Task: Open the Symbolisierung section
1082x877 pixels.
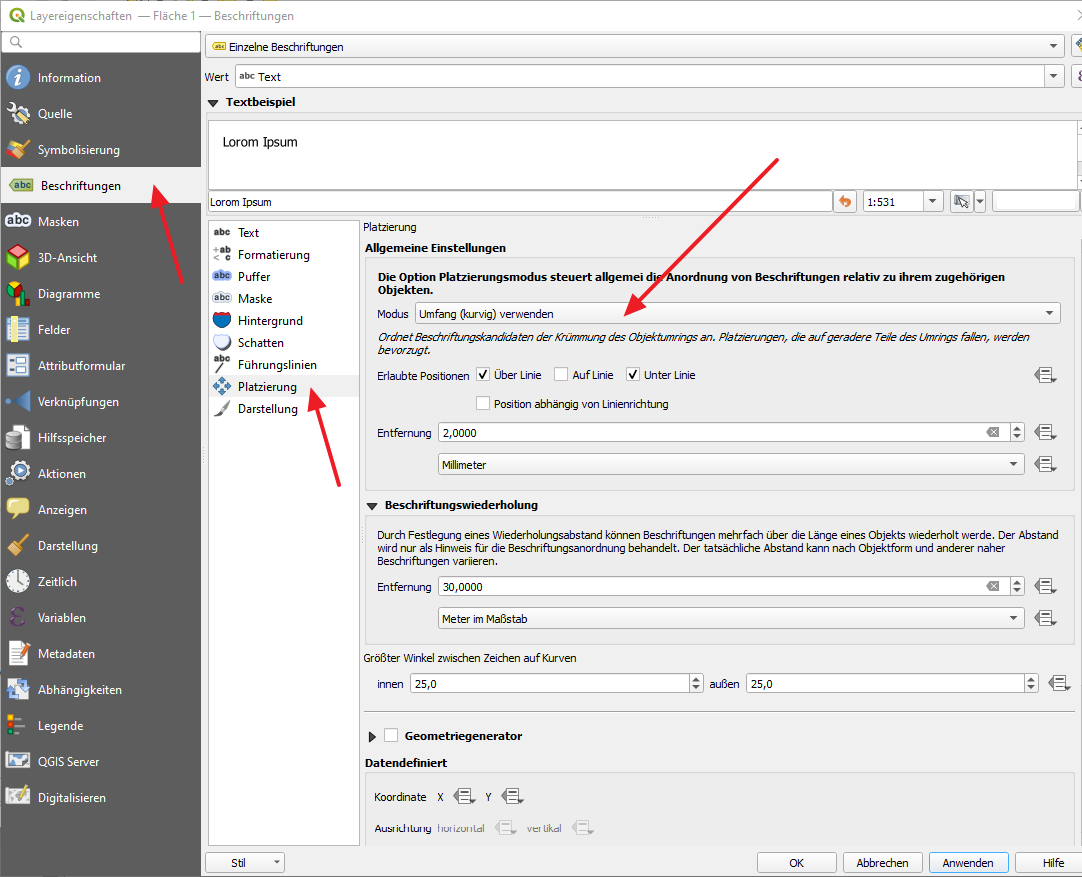Action: coord(78,150)
